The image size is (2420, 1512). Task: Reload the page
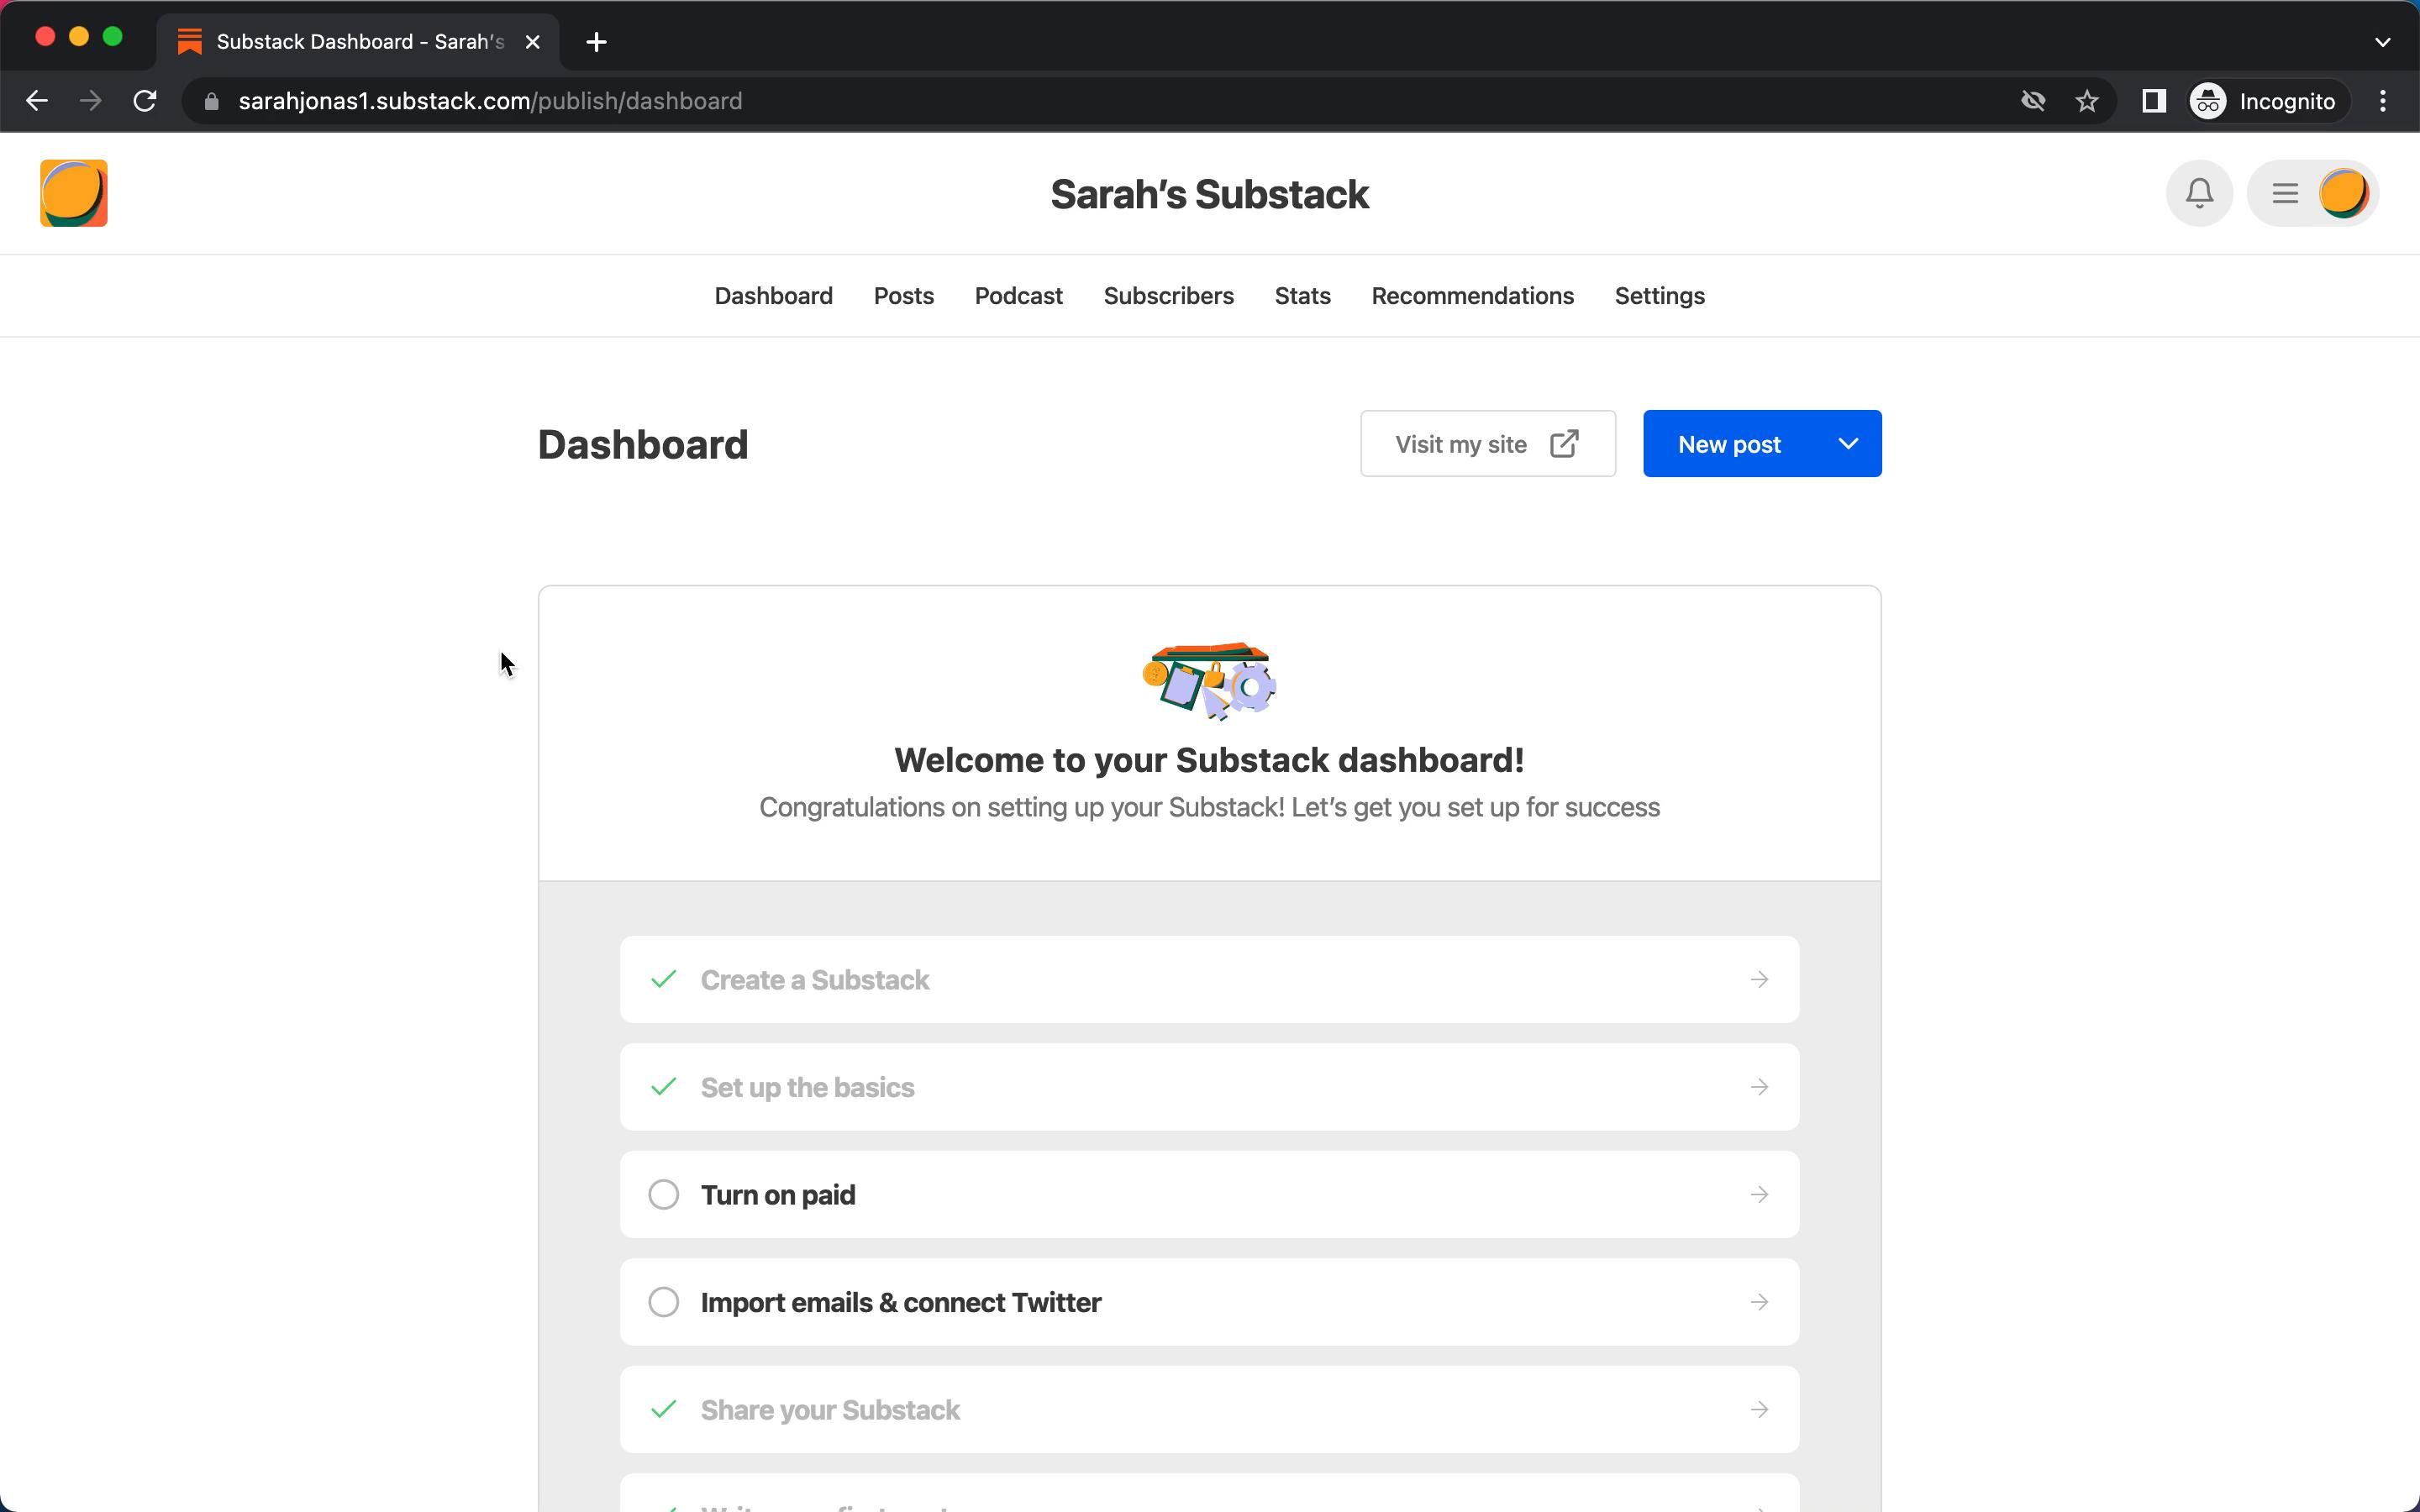(x=145, y=101)
